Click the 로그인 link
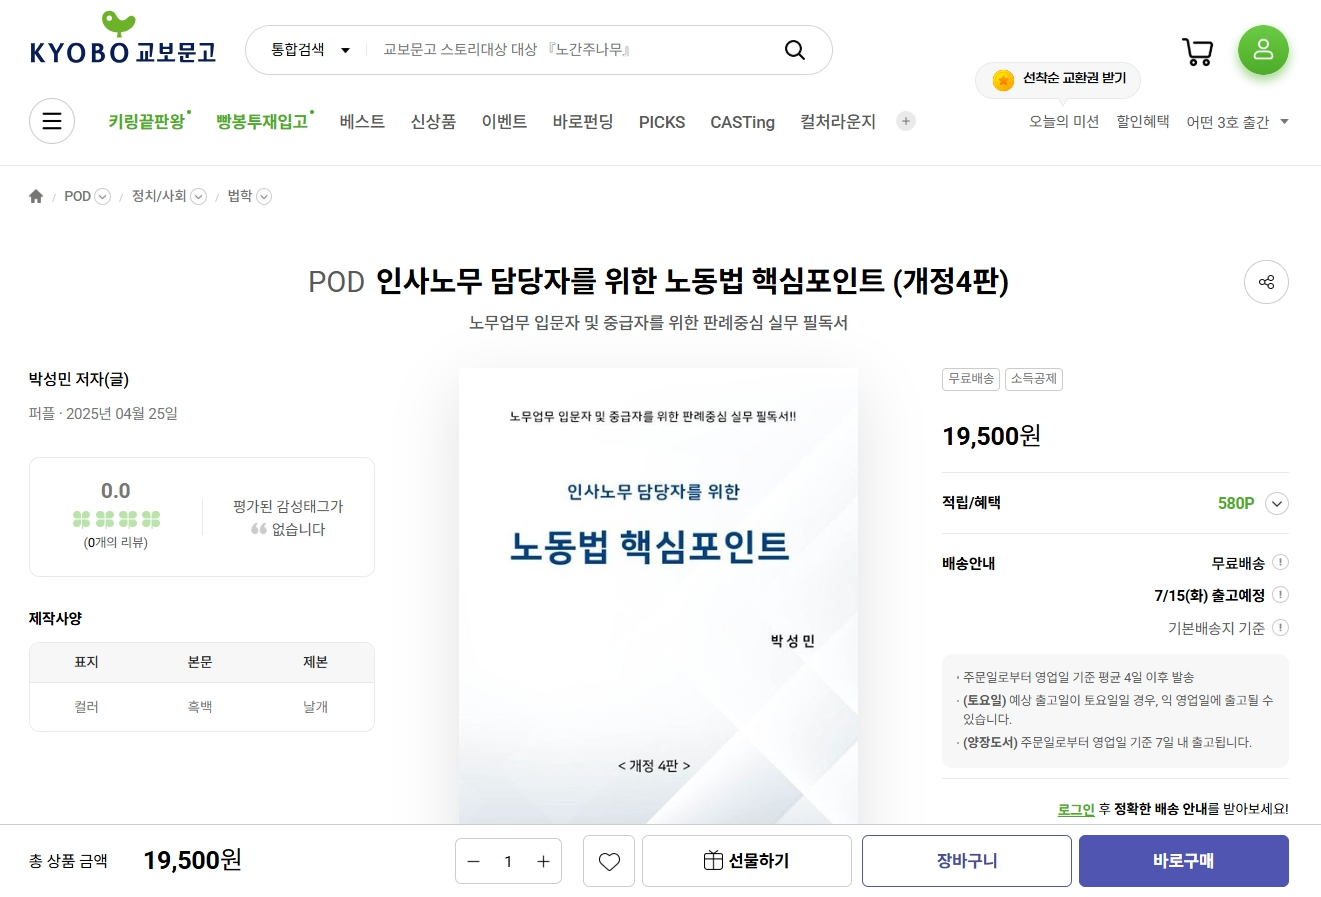Screen dimensions: 1321x897 tap(1076, 809)
